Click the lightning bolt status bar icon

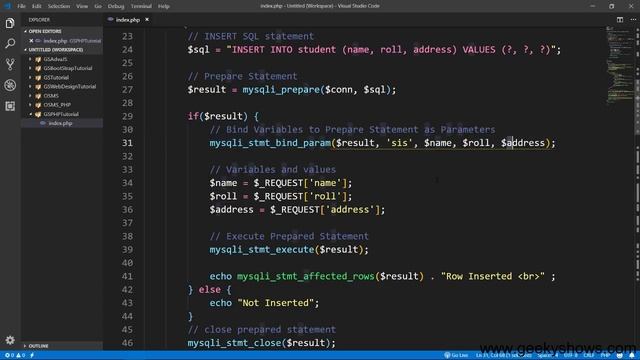click(x=32, y=355)
